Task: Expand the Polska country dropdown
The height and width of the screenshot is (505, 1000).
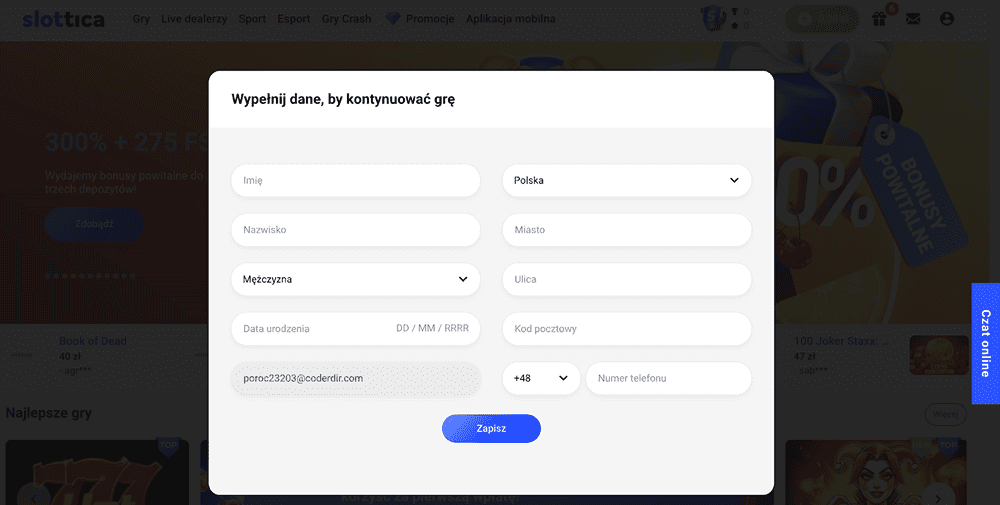Action: (626, 181)
